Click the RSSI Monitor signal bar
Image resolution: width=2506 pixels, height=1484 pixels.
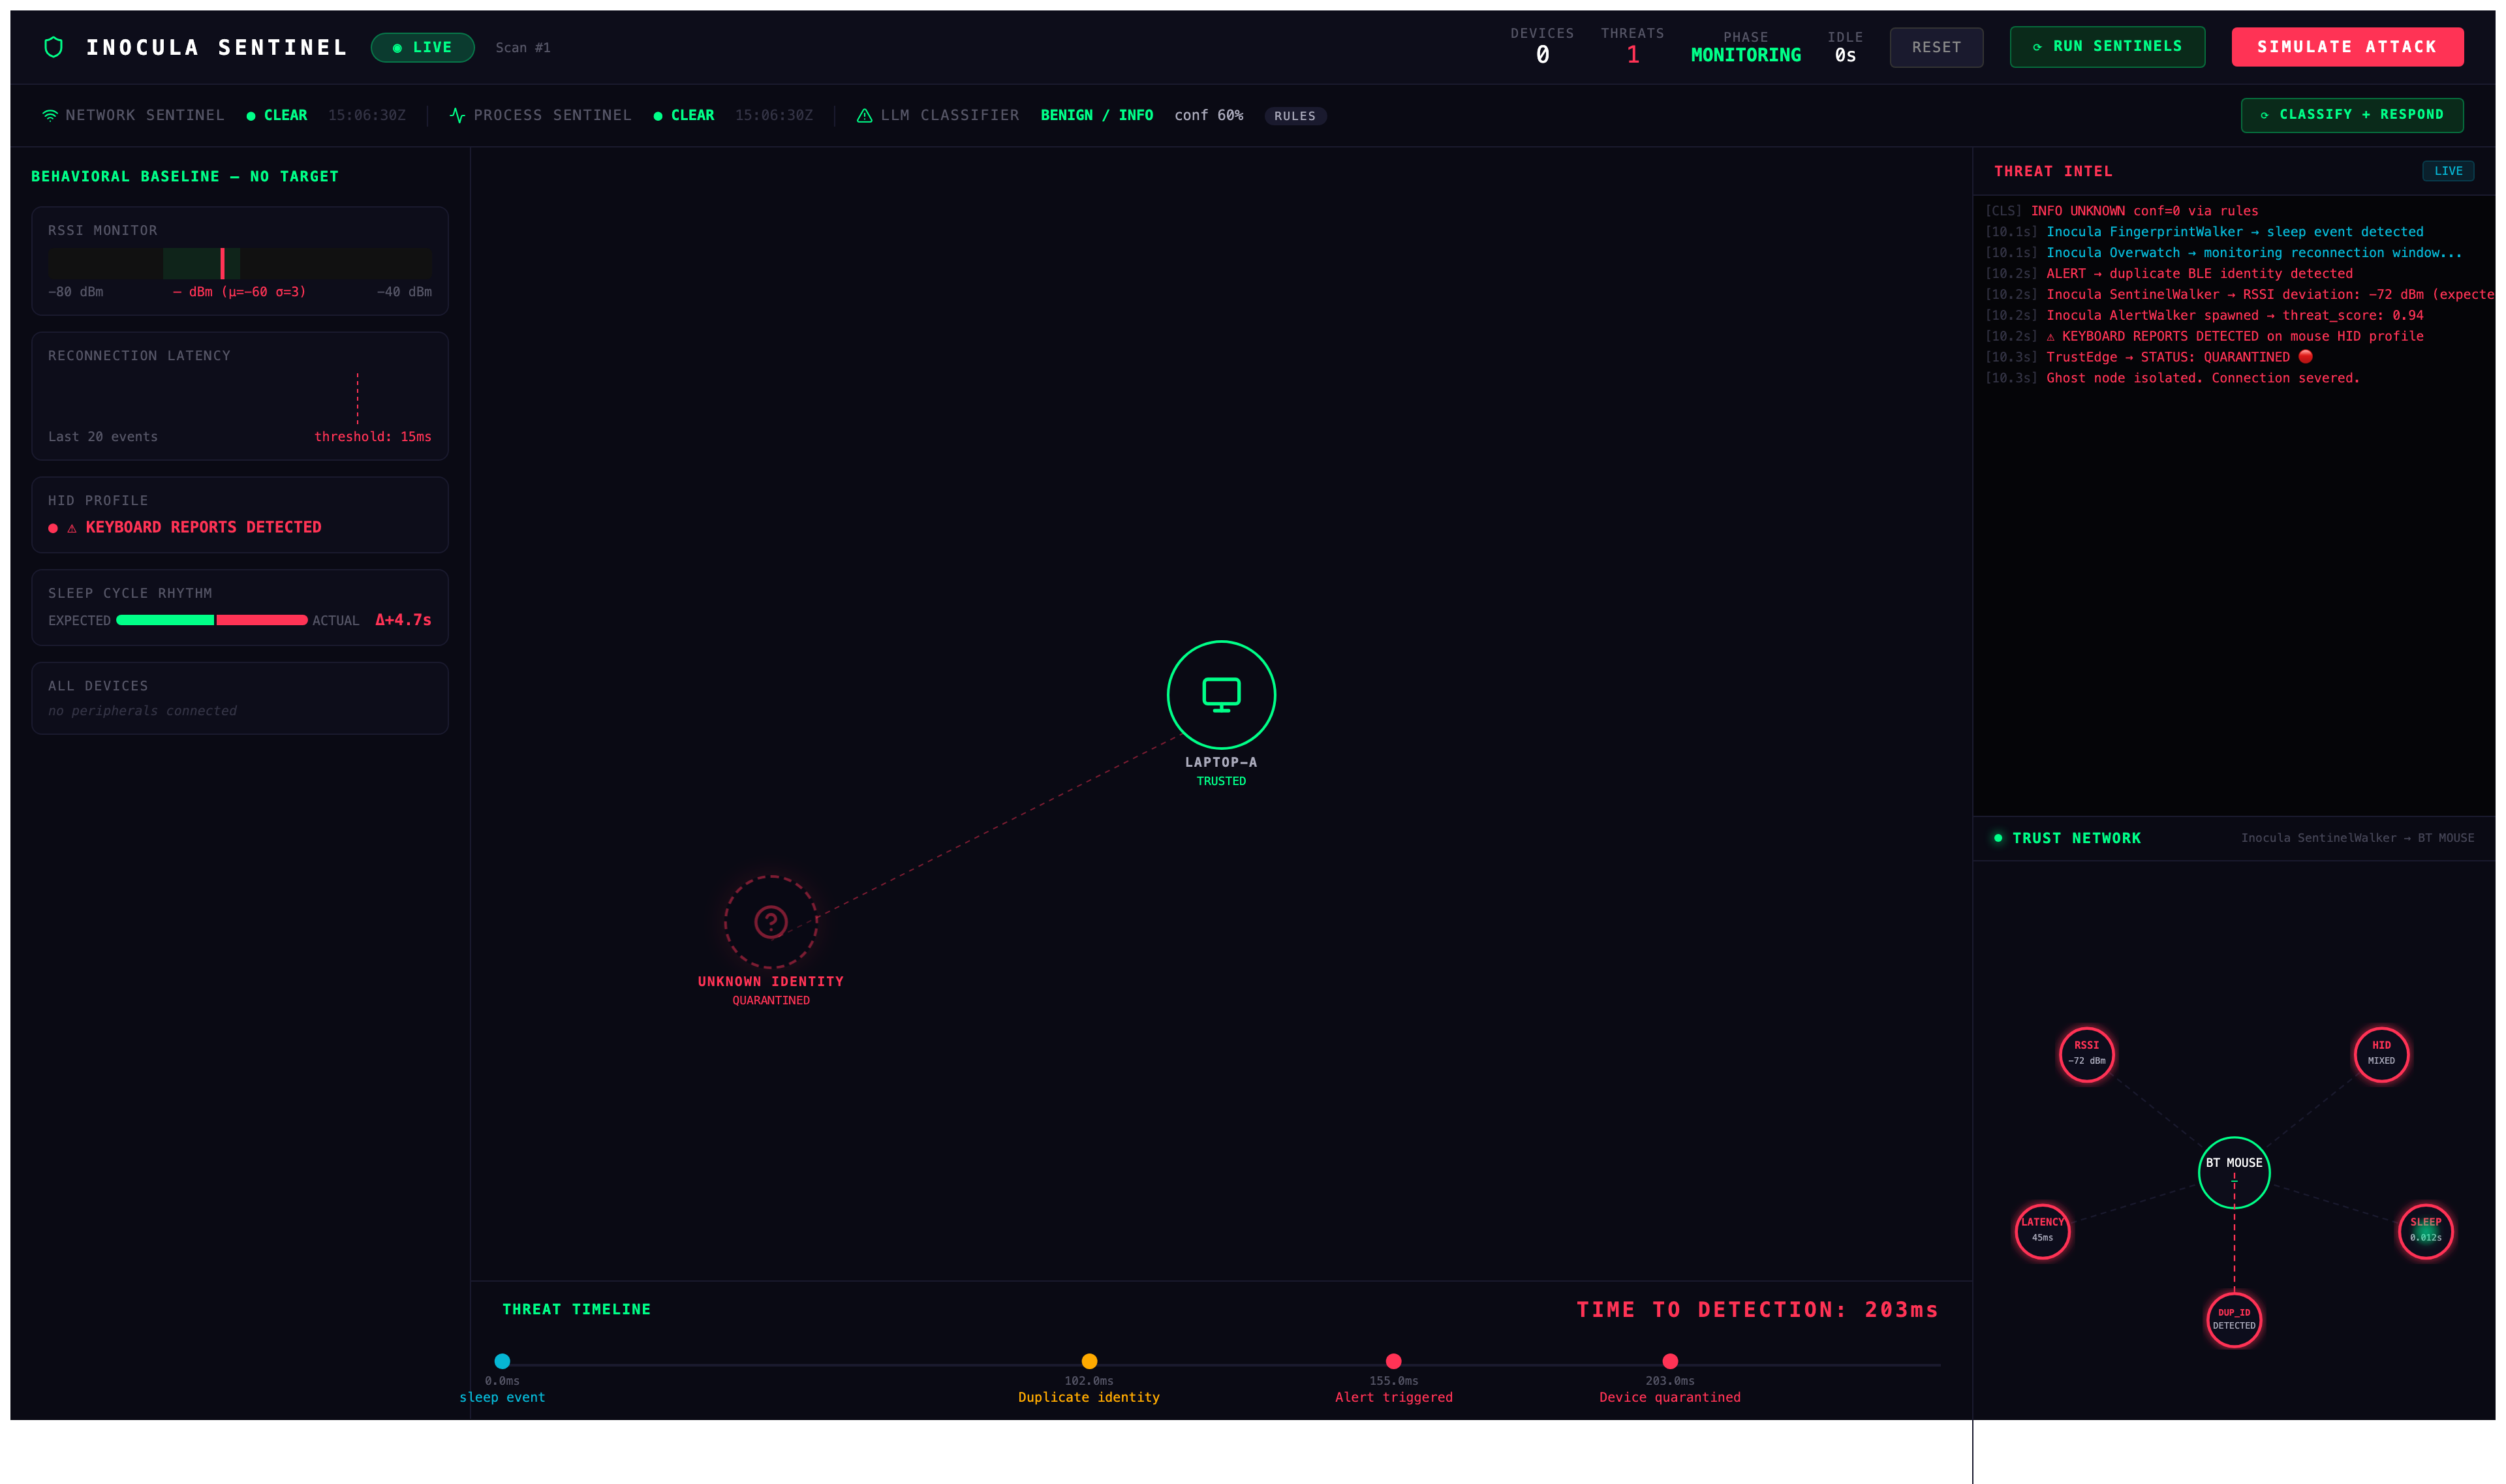tap(240, 263)
